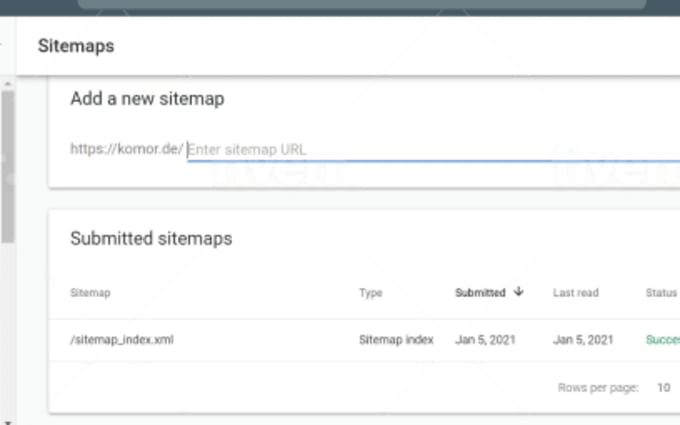The width and height of the screenshot is (680, 425).
Task: Sort by the Type column header
Action: pyautogui.click(x=370, y=293)
